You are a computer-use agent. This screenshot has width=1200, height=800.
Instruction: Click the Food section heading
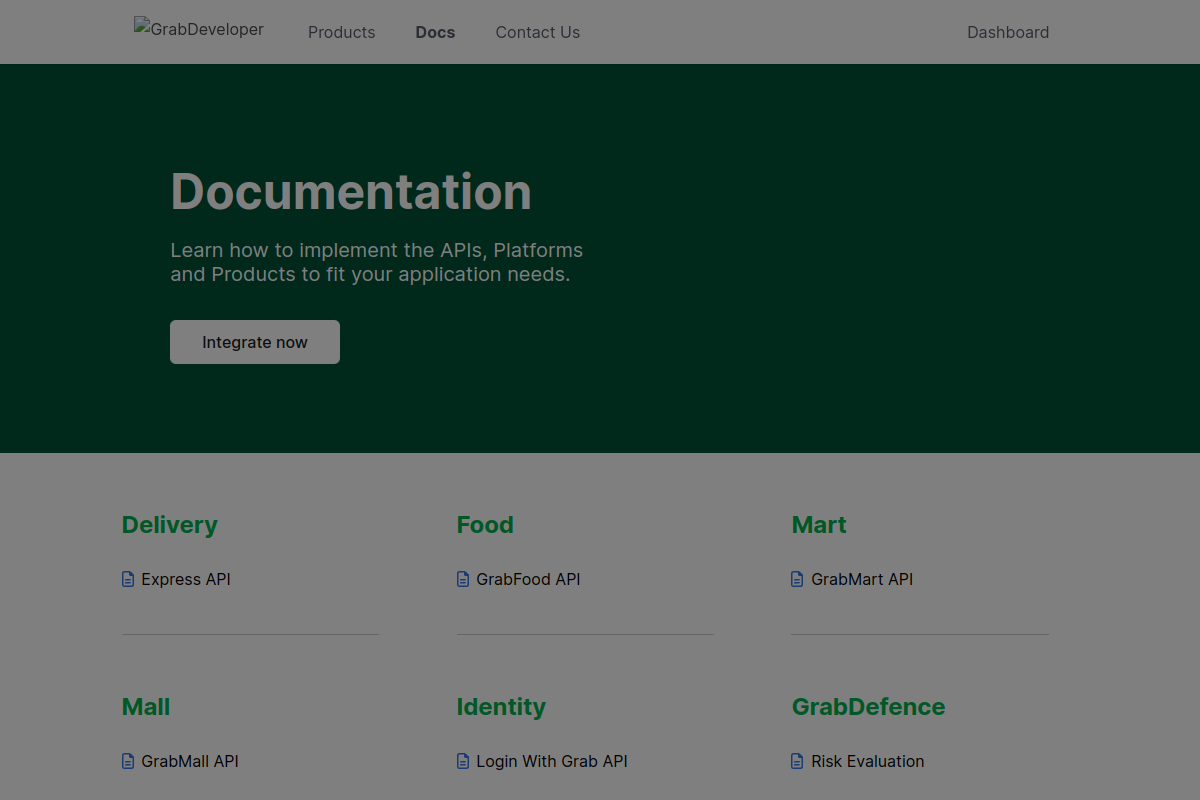(485, 525)
